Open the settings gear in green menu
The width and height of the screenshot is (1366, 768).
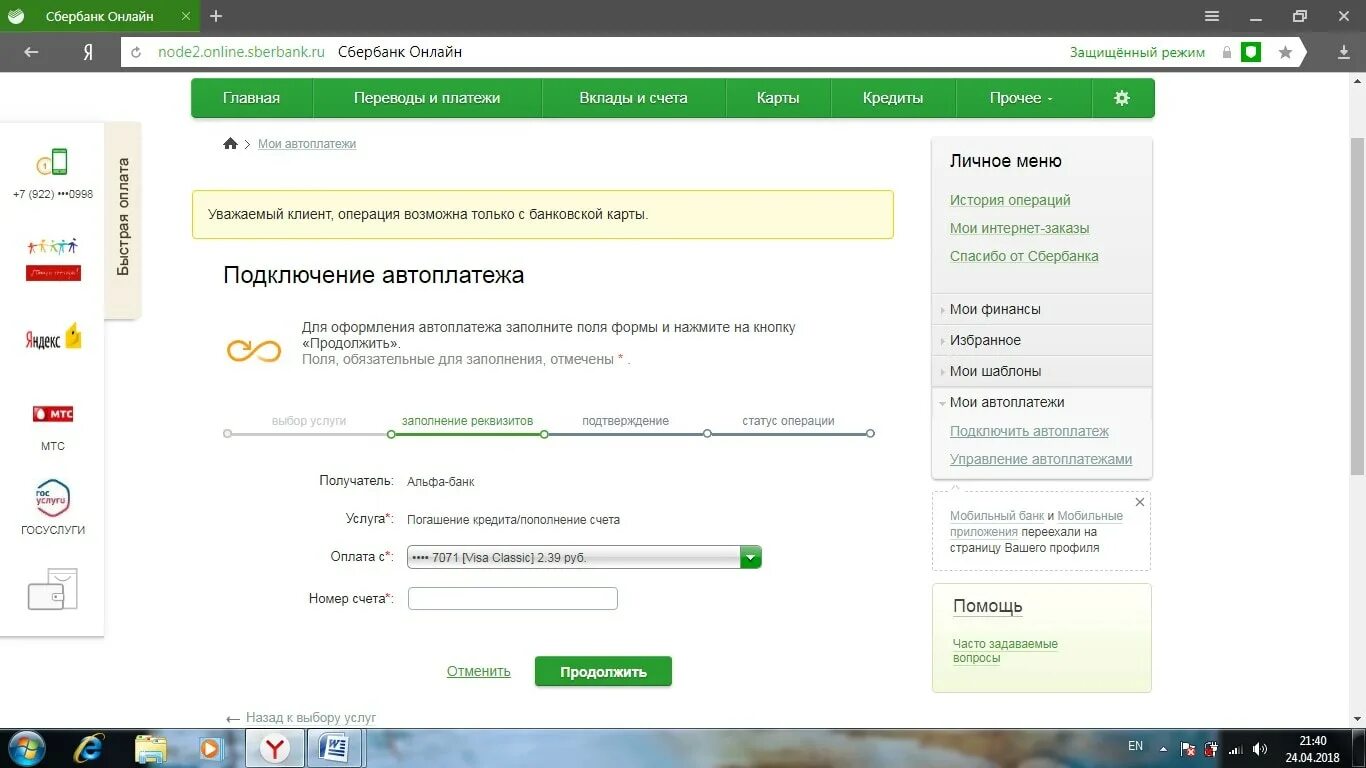click(x=1121, y=98)
